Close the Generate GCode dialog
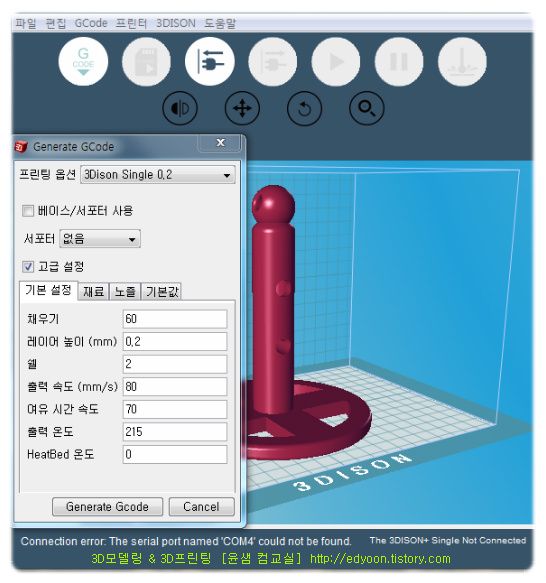The image size is (546, 583). [221, 143]
